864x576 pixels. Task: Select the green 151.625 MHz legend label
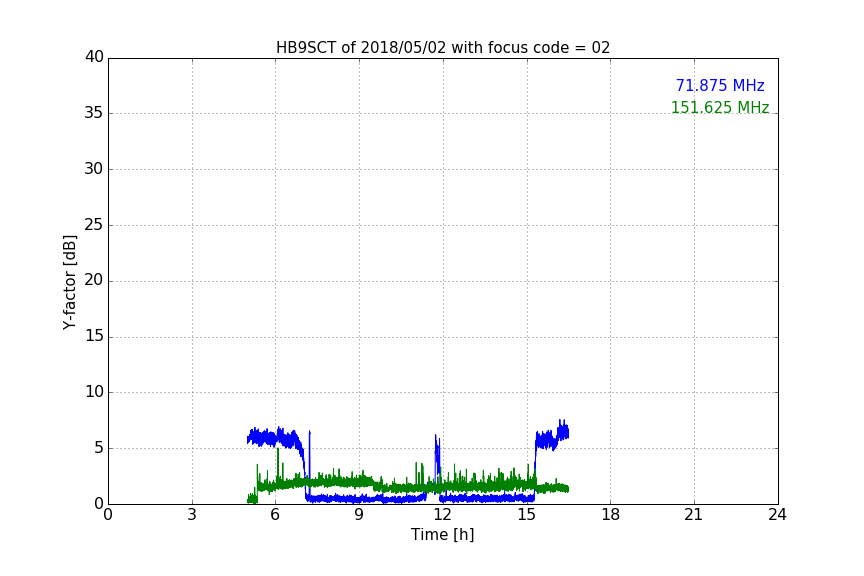(x=720, y=107)
